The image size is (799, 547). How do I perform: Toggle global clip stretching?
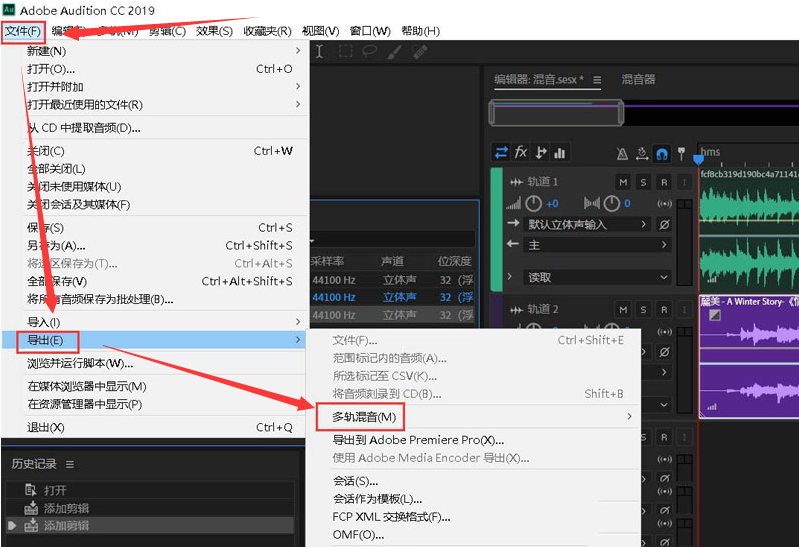click(642, 153)
